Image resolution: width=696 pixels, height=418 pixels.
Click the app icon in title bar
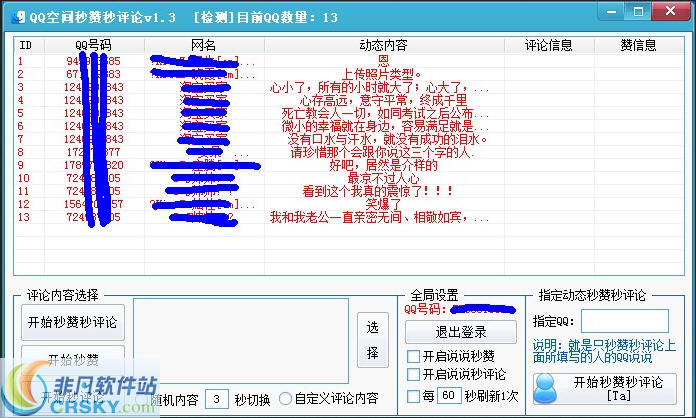tap(18, 17)
